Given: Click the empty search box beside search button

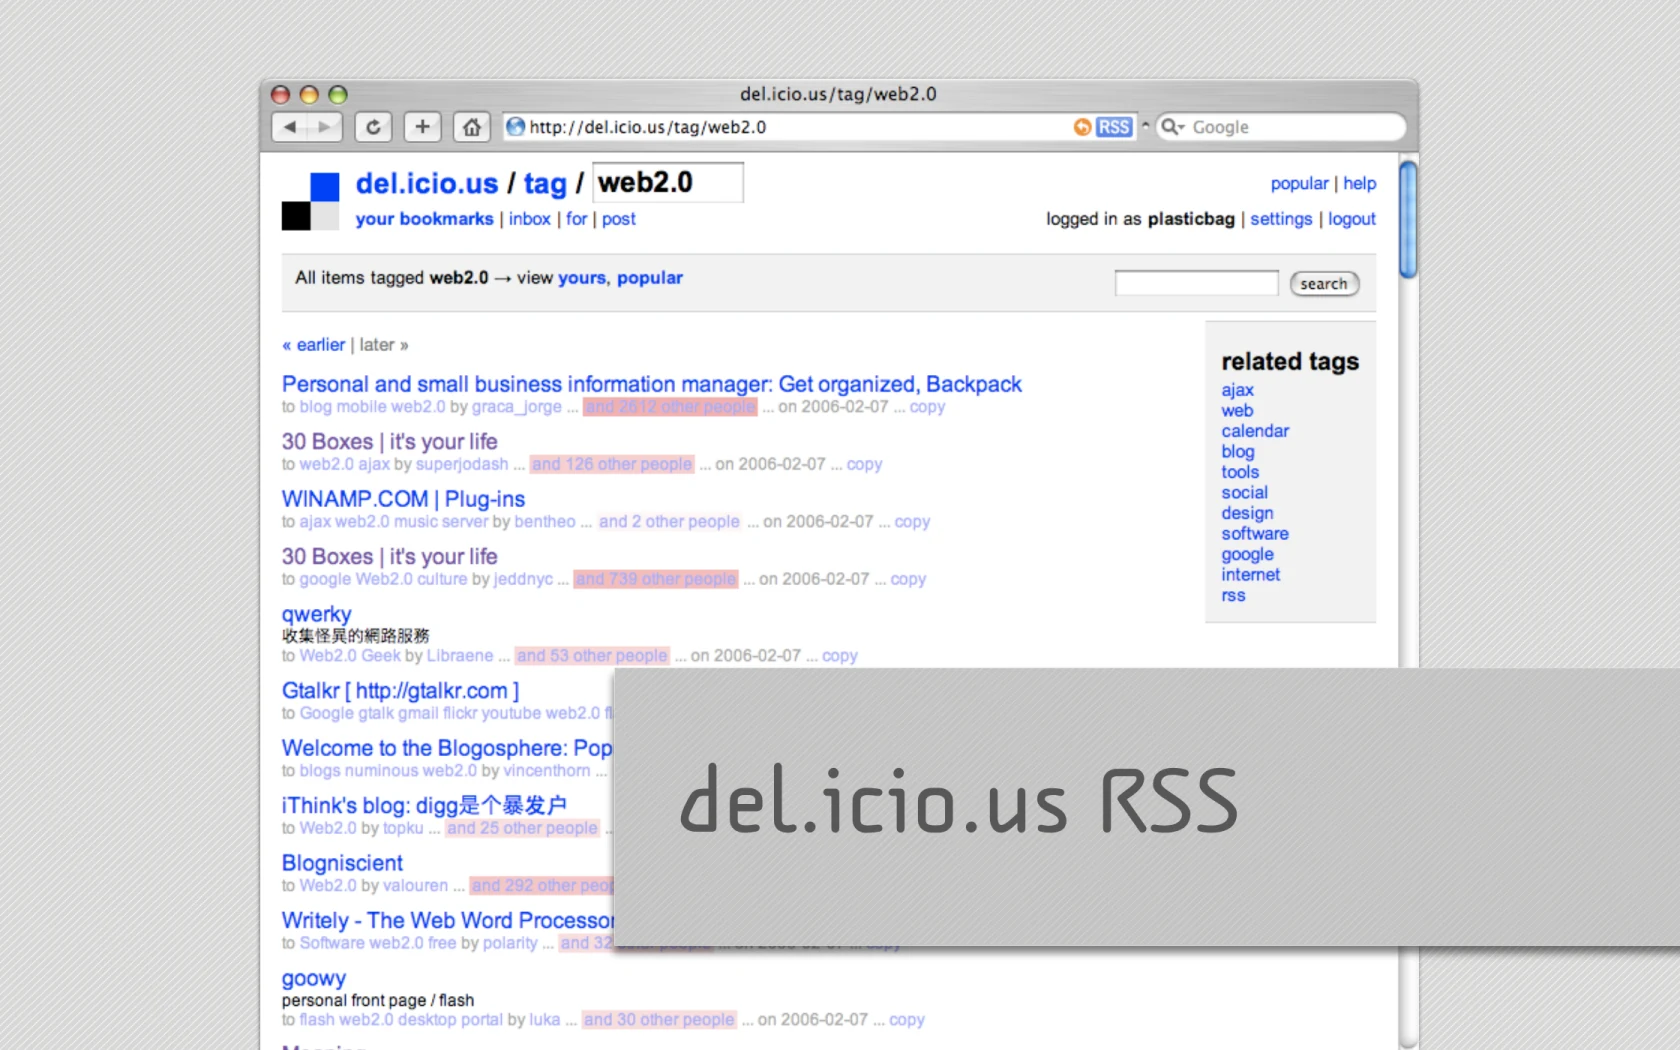Looking at the screenshot, I should (1196, 283).
